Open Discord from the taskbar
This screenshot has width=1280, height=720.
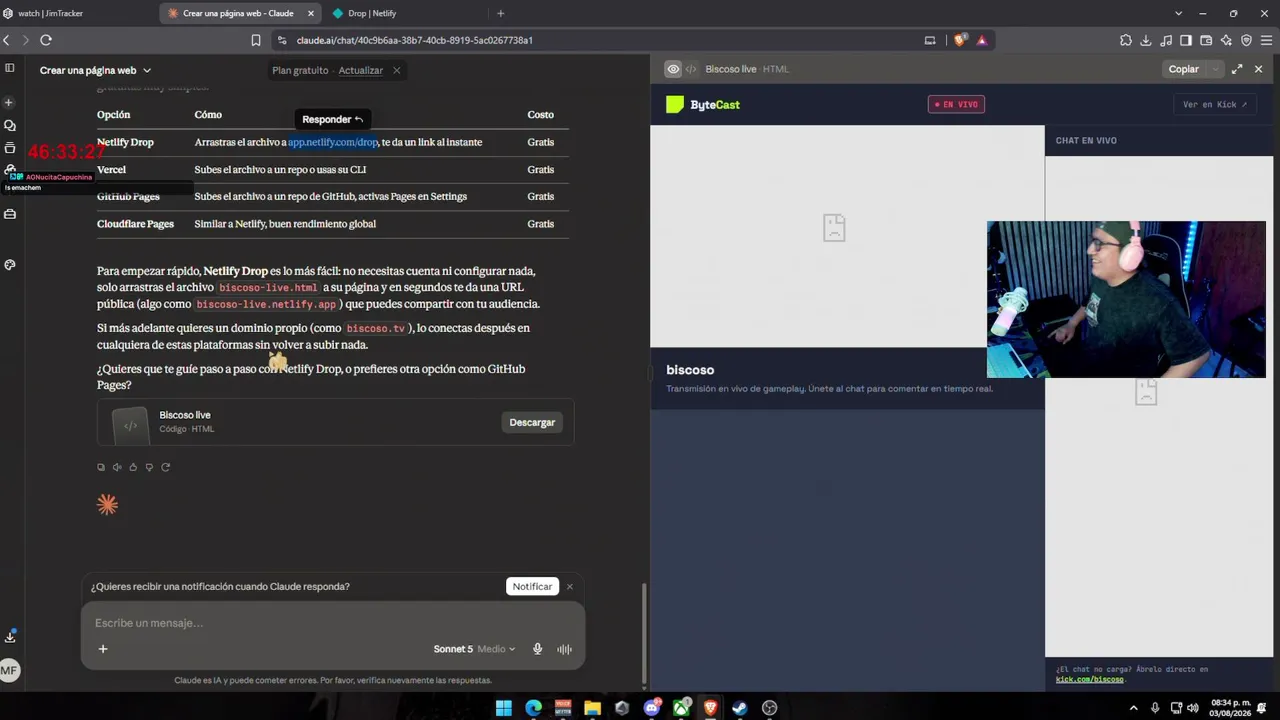click(652, 708)
